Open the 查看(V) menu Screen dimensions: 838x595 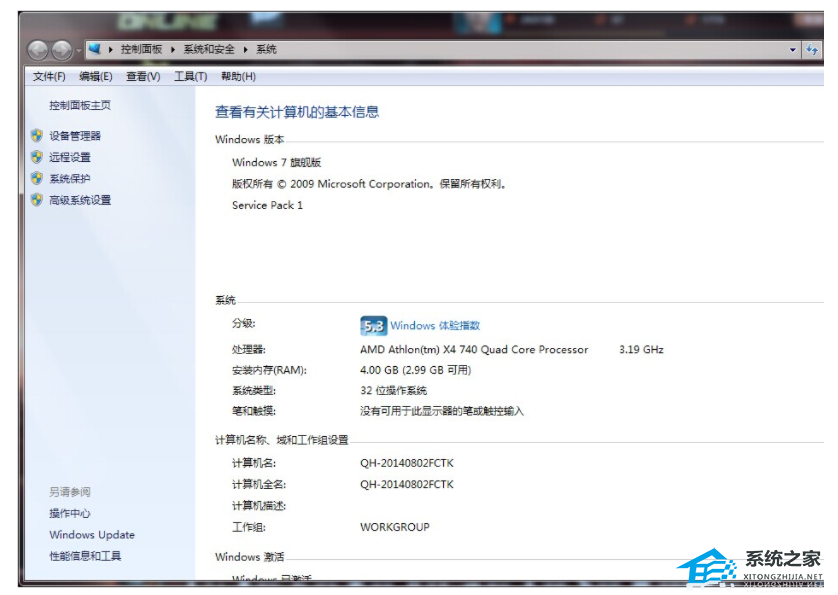(x=143, y=76)
